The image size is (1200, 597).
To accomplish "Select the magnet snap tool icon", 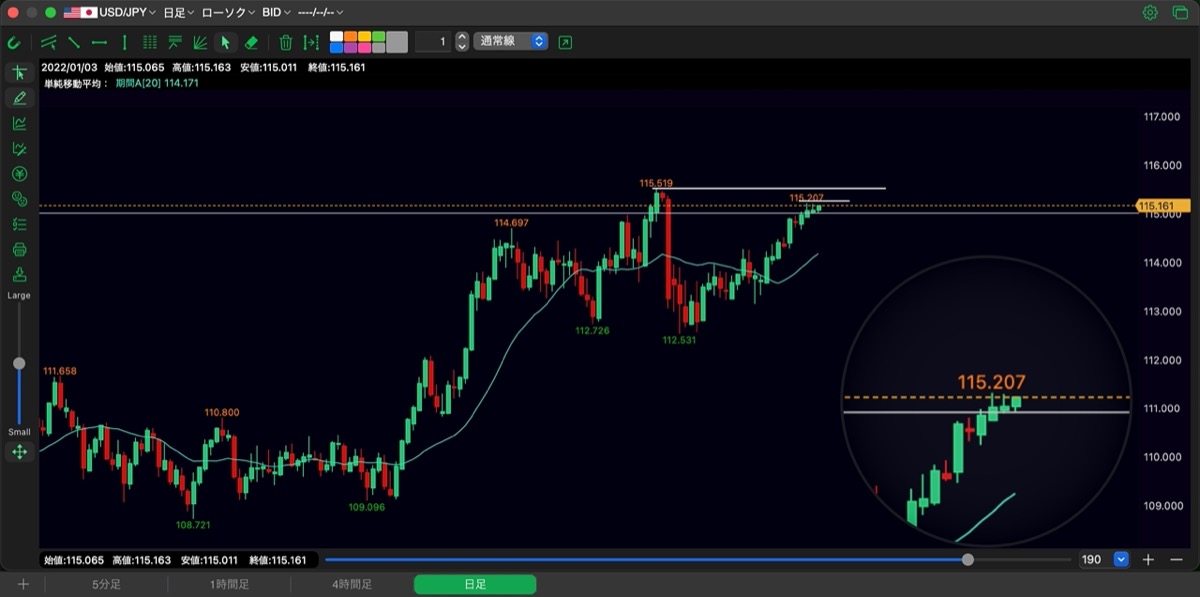I will click(14, 42).
